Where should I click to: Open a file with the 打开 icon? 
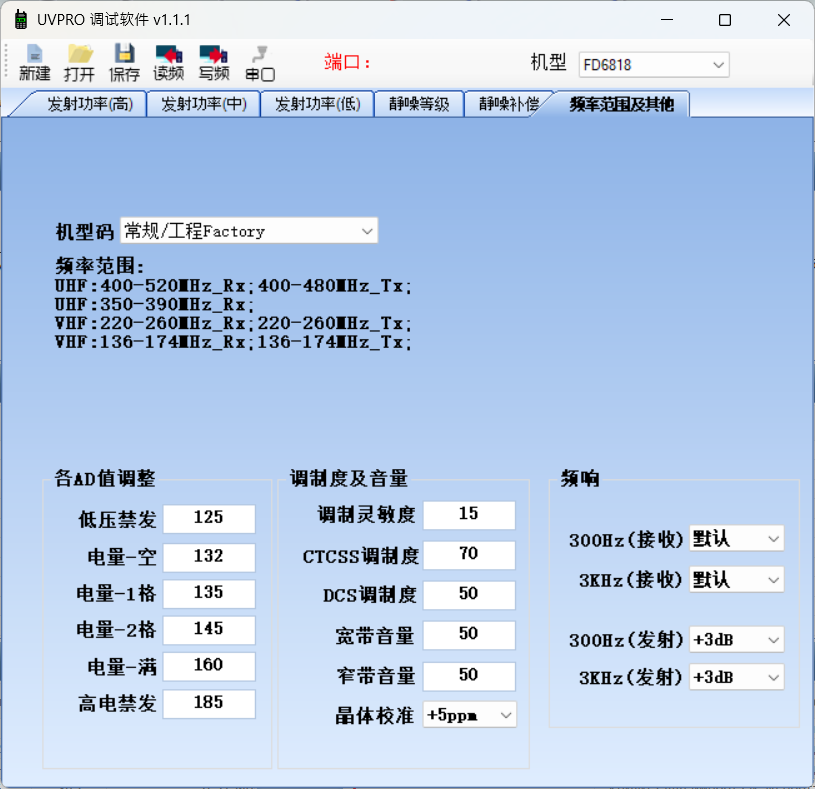pos(80,62)
